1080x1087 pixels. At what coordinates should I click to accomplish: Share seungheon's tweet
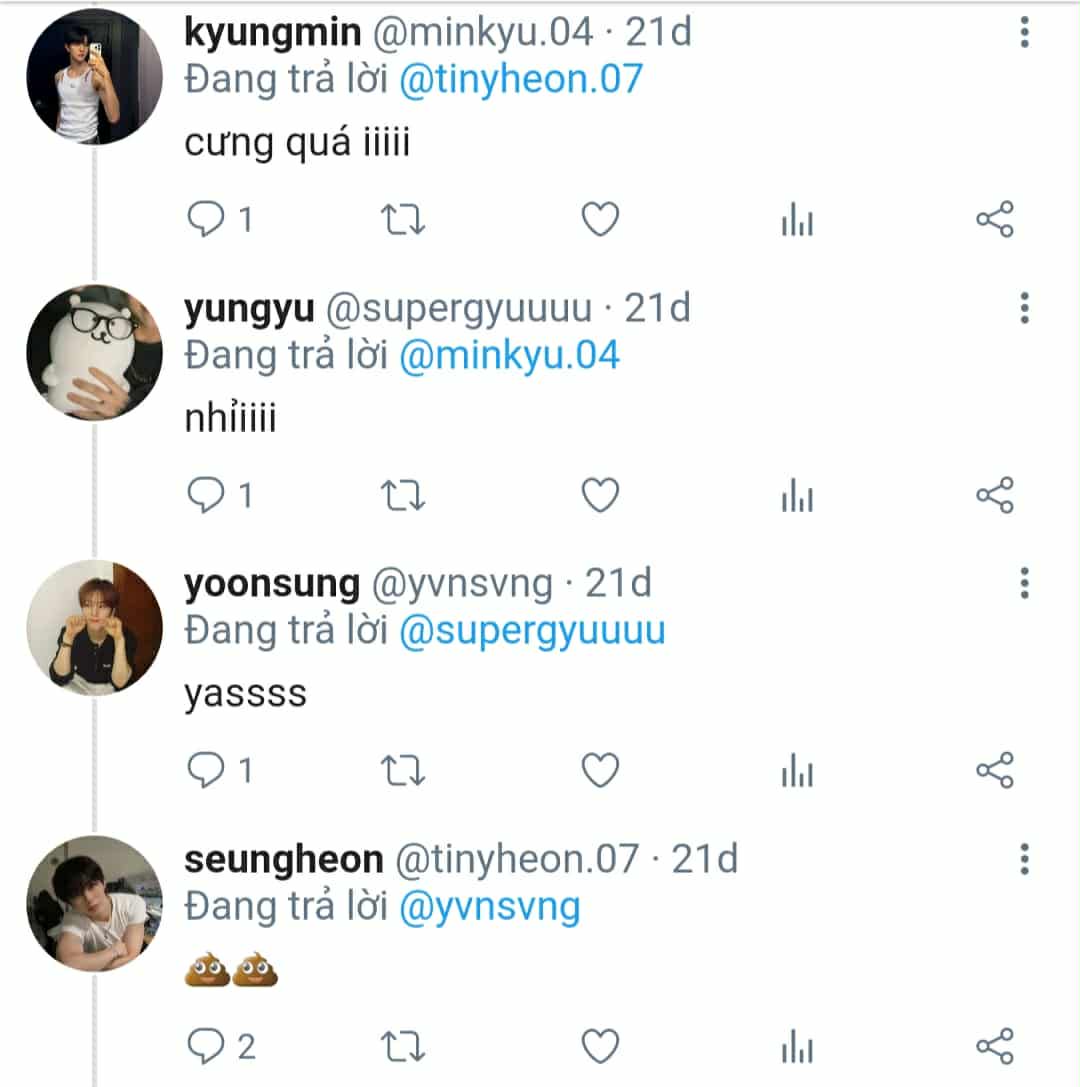point(994,1046)
